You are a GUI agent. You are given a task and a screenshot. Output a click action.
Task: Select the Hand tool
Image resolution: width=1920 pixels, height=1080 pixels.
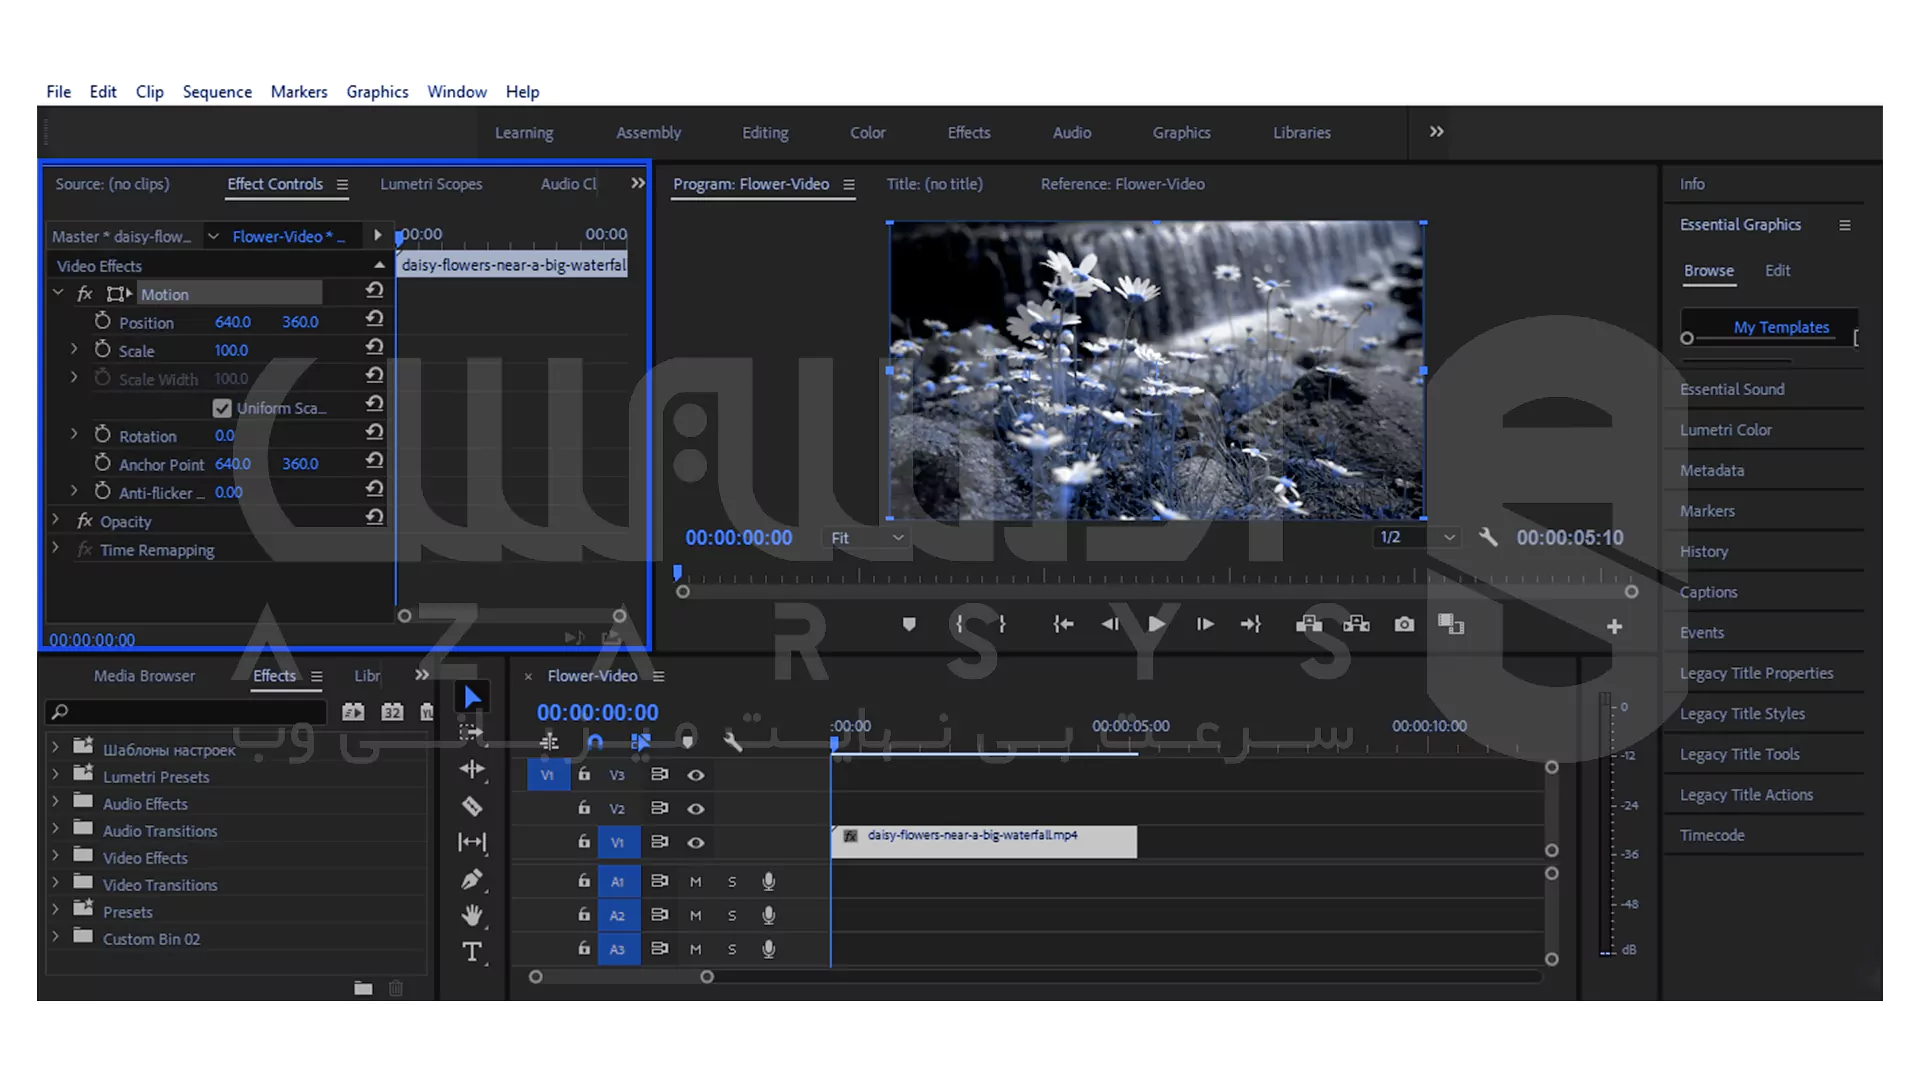click(472, 915)
